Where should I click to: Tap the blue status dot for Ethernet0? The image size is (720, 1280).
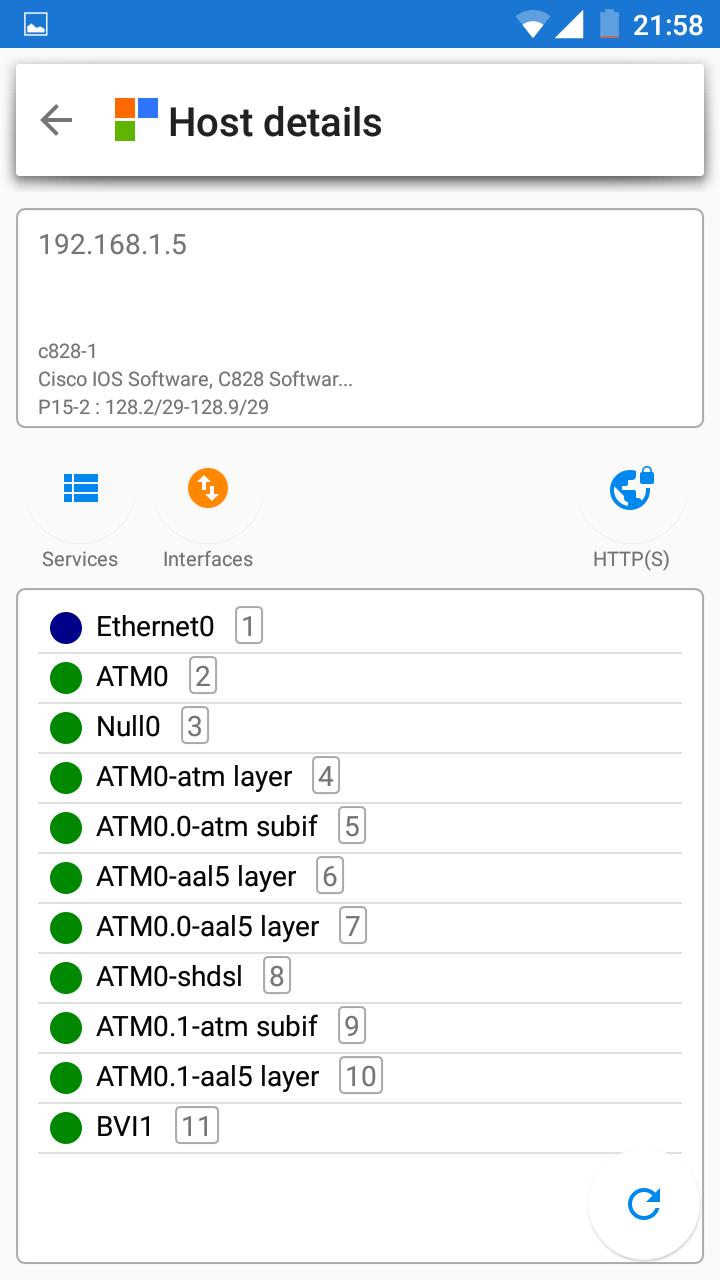click(x=66, y=628)
